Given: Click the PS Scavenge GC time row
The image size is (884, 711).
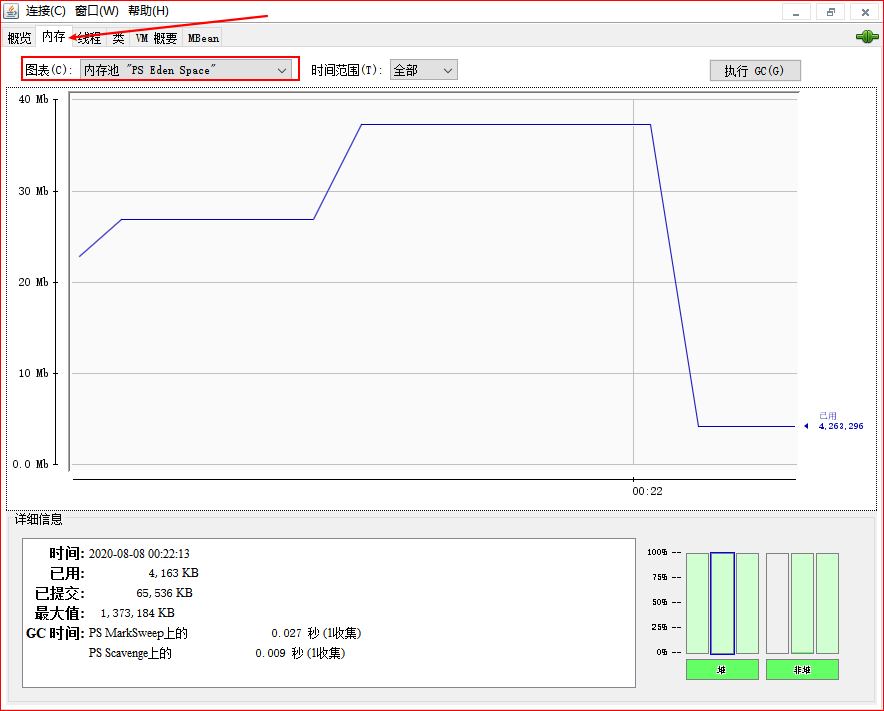Looking at the screenshot, I should pyautogui.click(x=217, y=653).
